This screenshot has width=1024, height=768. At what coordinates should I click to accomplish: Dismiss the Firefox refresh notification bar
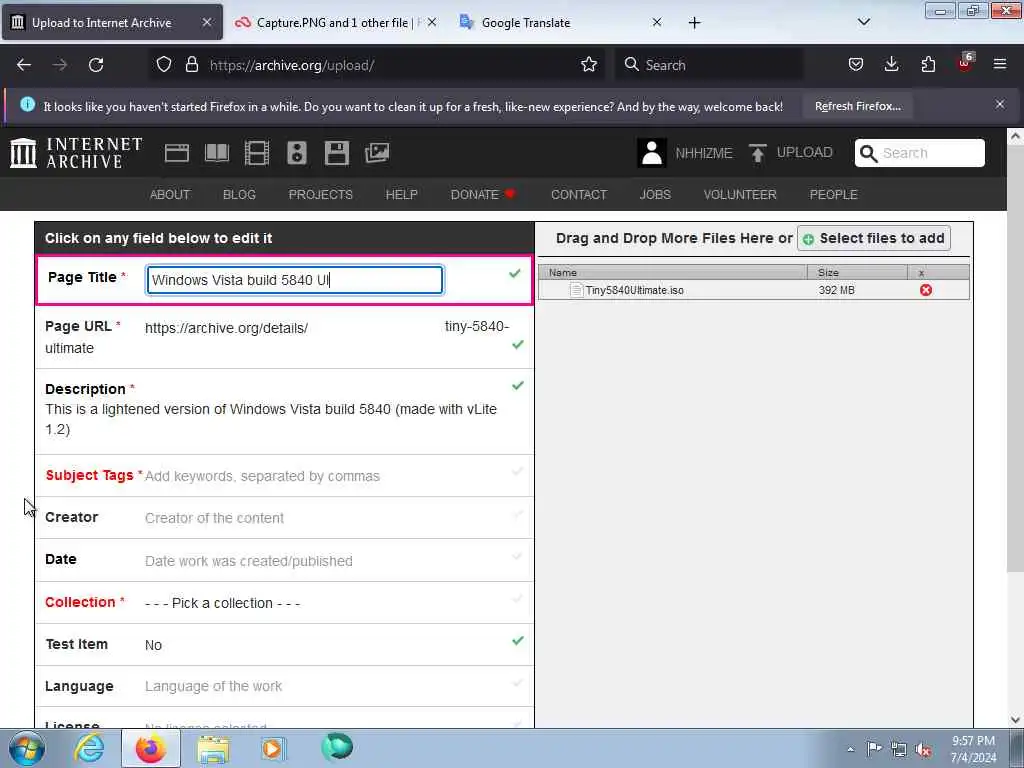point(1000,104)
